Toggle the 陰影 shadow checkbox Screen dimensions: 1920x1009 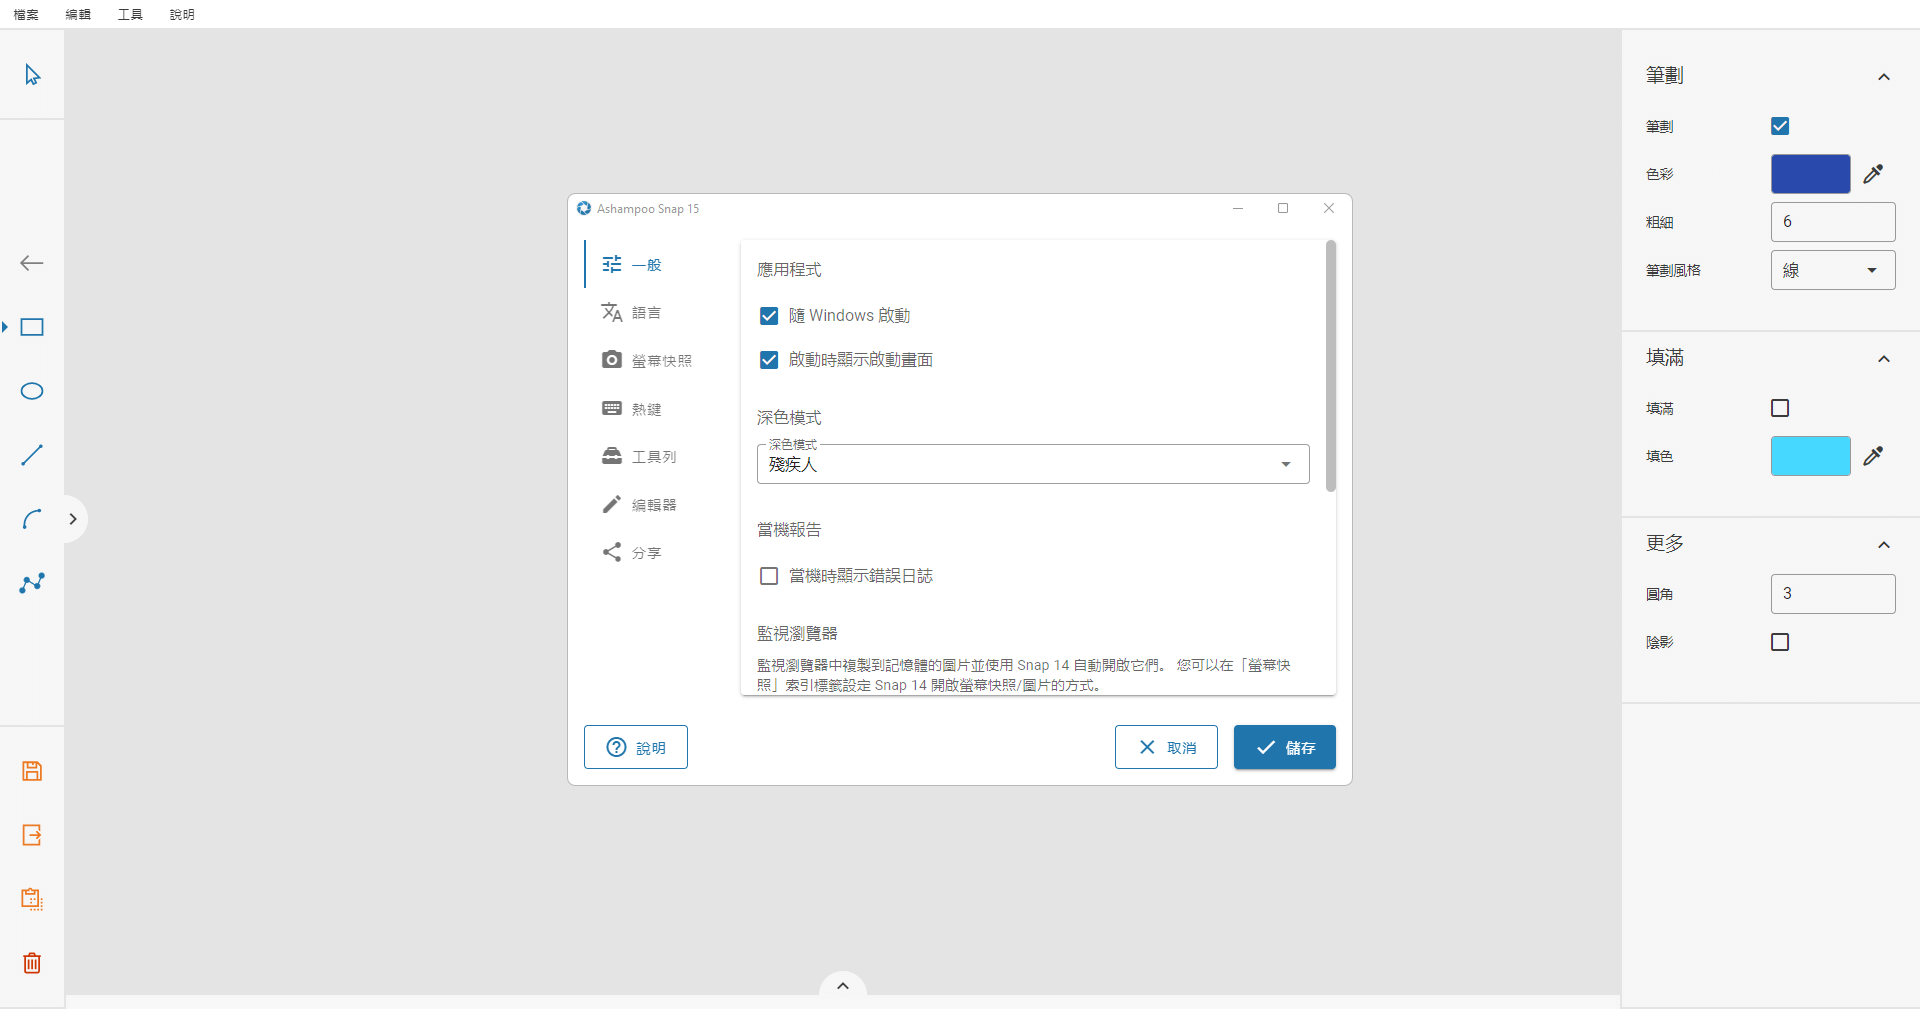[1780, 642]
